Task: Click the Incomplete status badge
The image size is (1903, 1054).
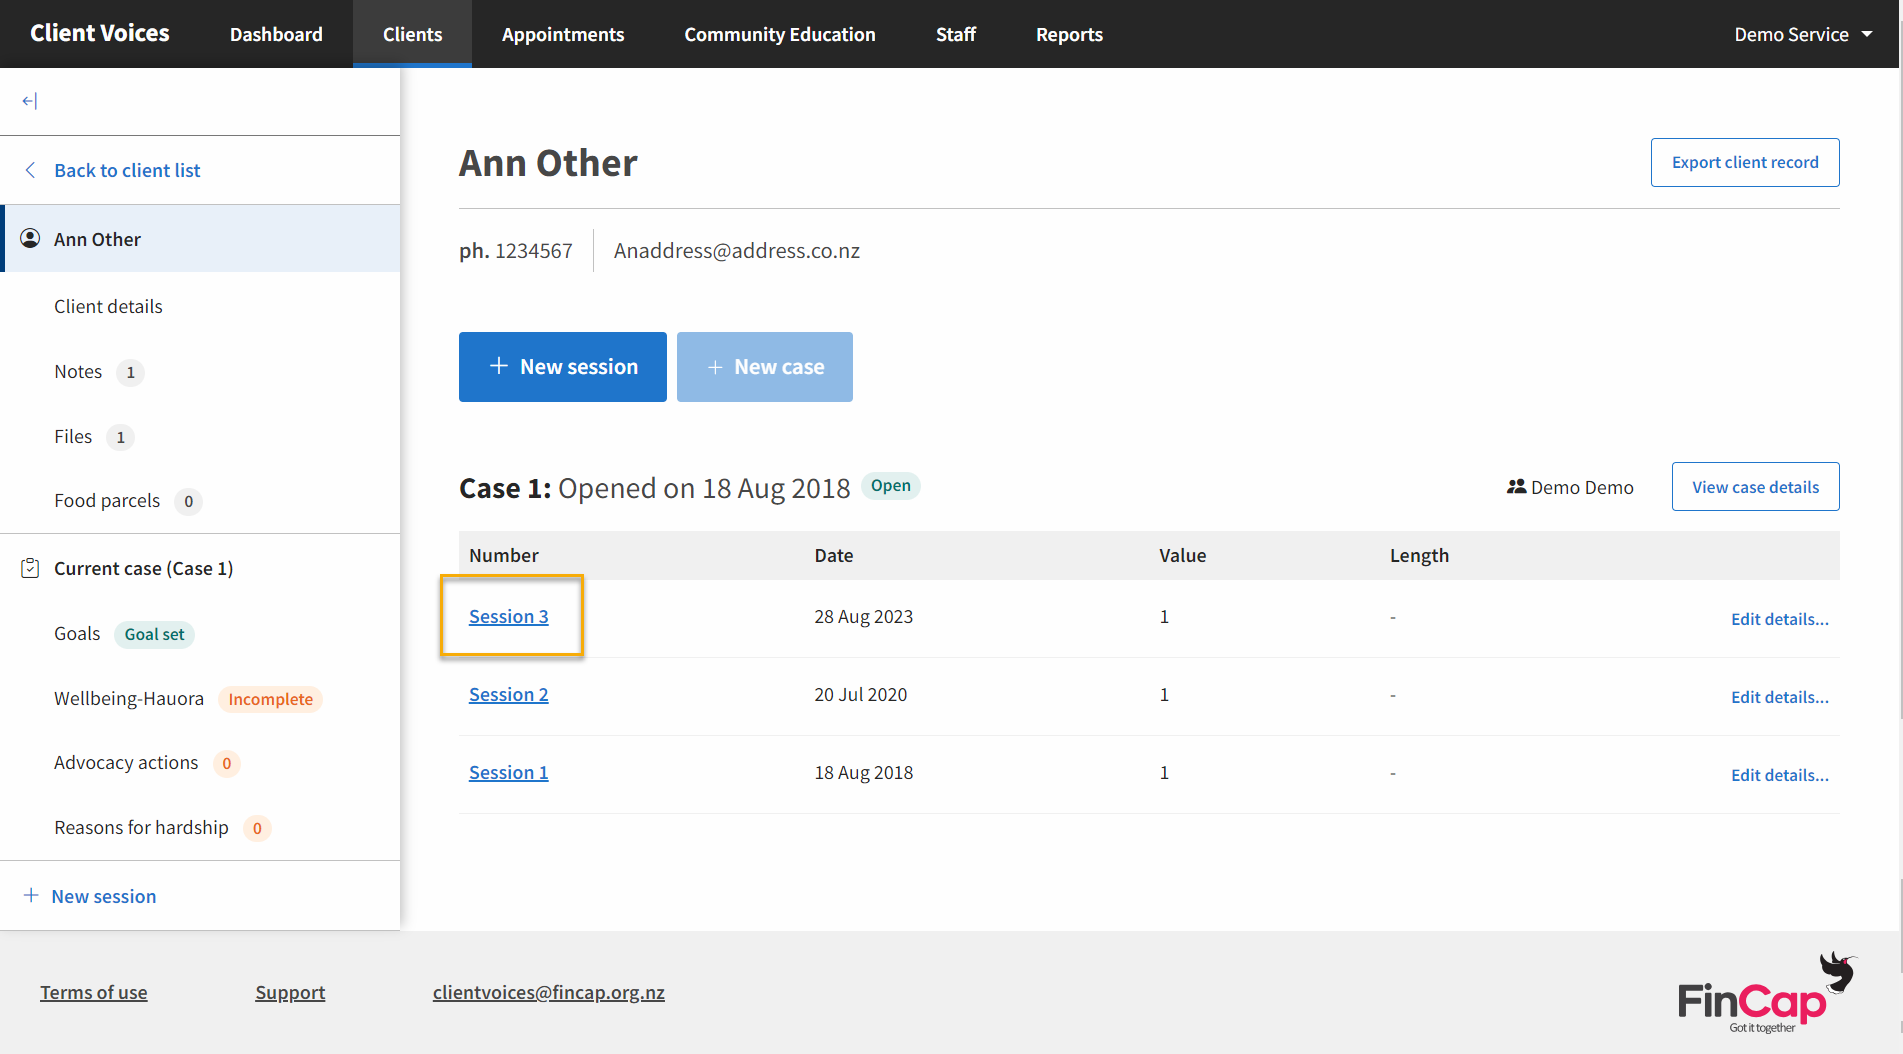Action: [x=271, y=699]
